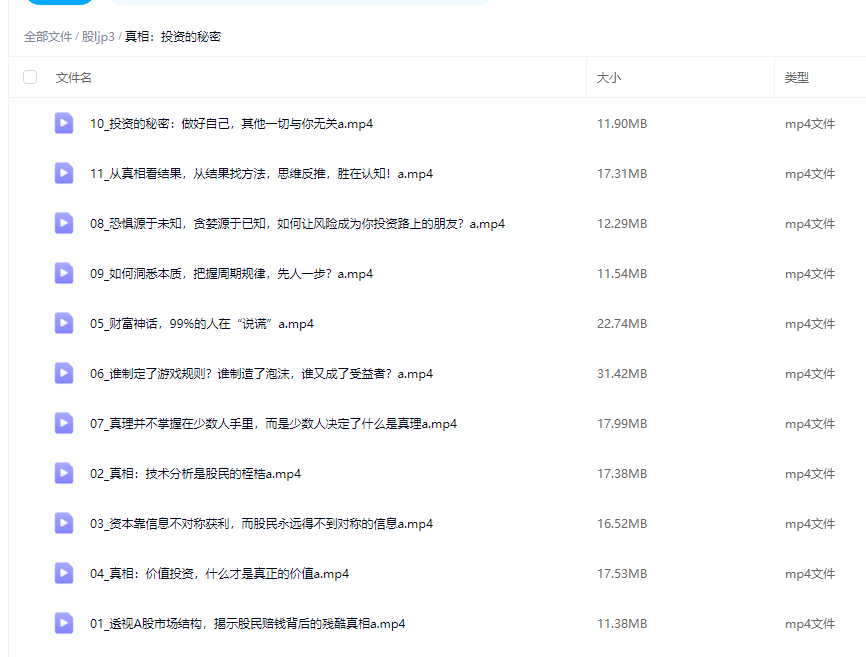Viewport: 866px width, 657px height.
Task: Click the play icon next to 09_如何洞悉本质
Action: click(63, 273)
